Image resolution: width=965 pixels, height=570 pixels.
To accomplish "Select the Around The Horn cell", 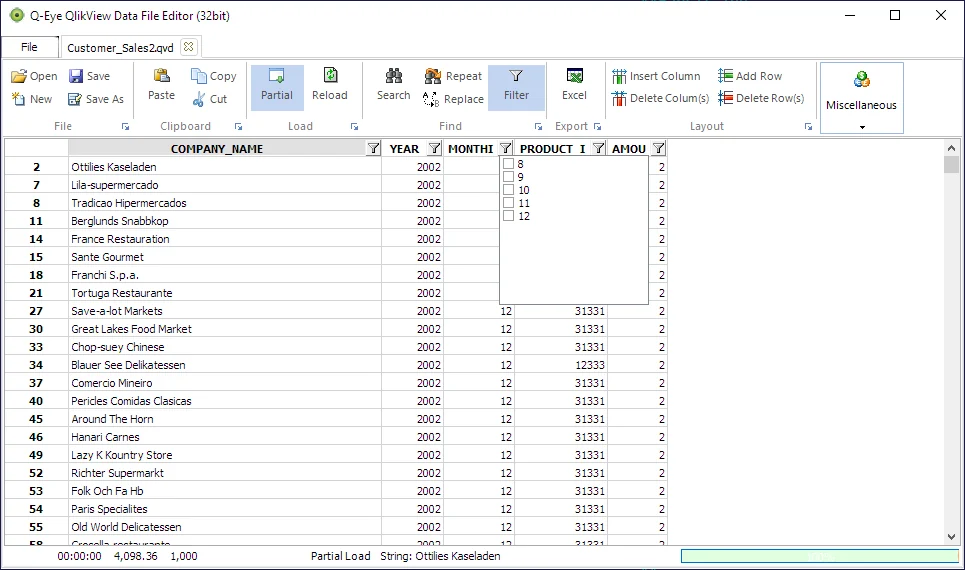I will (x=225, y=419).
